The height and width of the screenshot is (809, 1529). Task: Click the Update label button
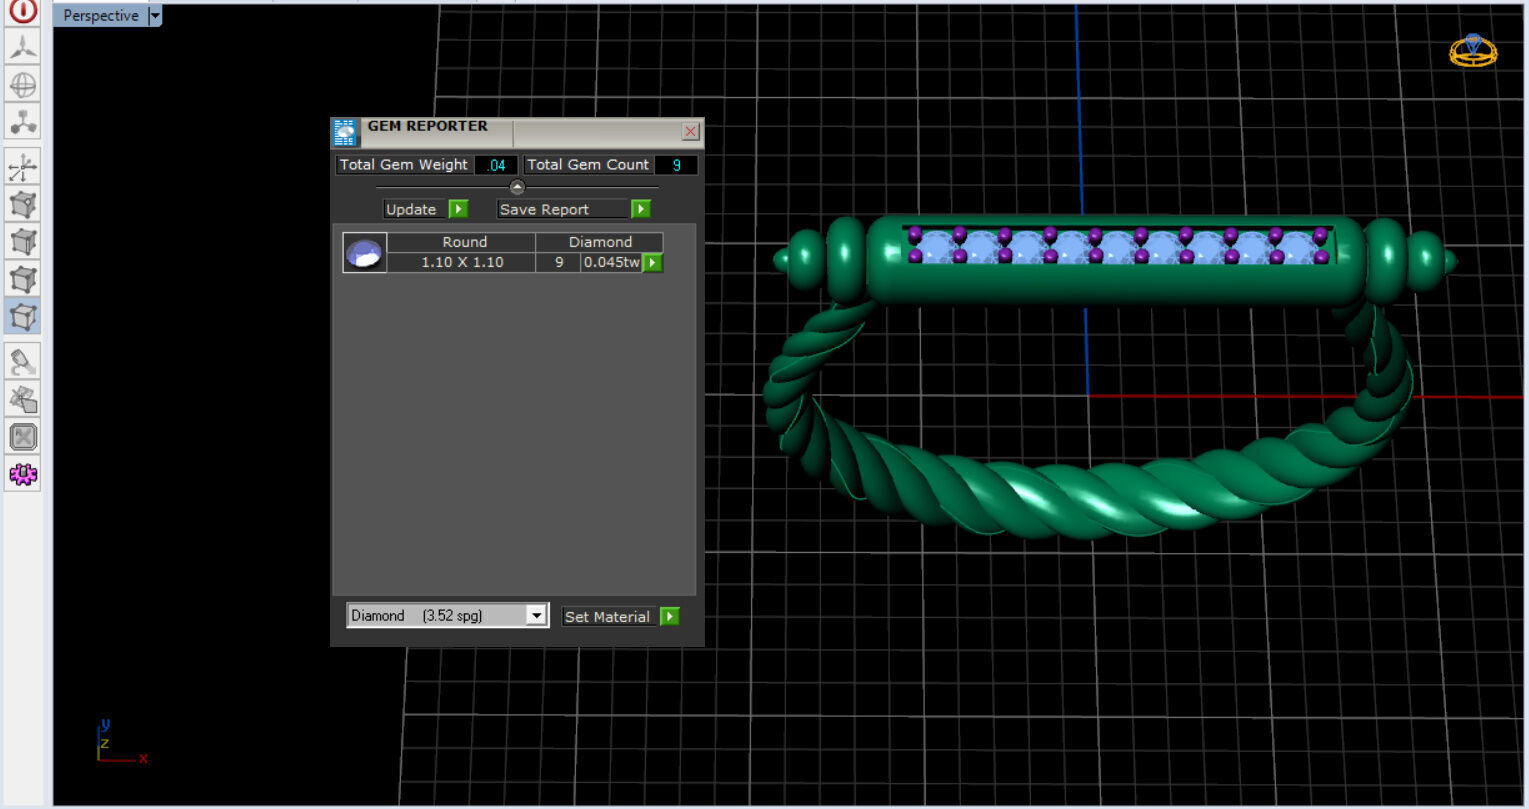pyautogui.click(x=412, y=209)
